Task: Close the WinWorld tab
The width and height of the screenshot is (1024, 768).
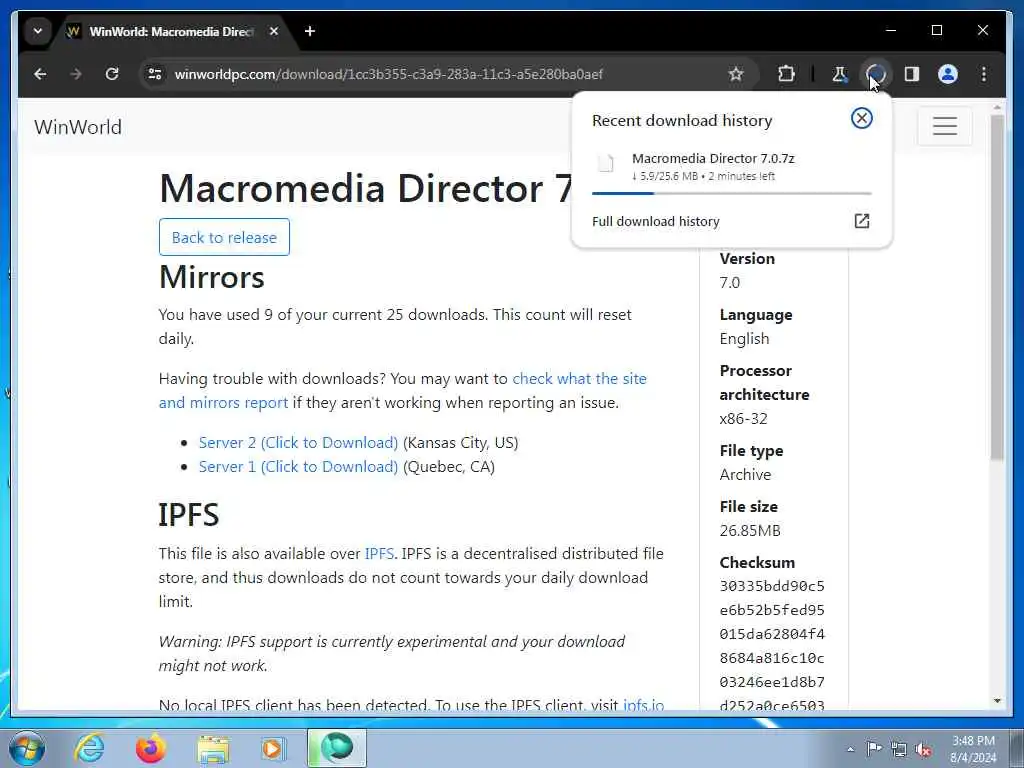Action: (x=274, y=31)
